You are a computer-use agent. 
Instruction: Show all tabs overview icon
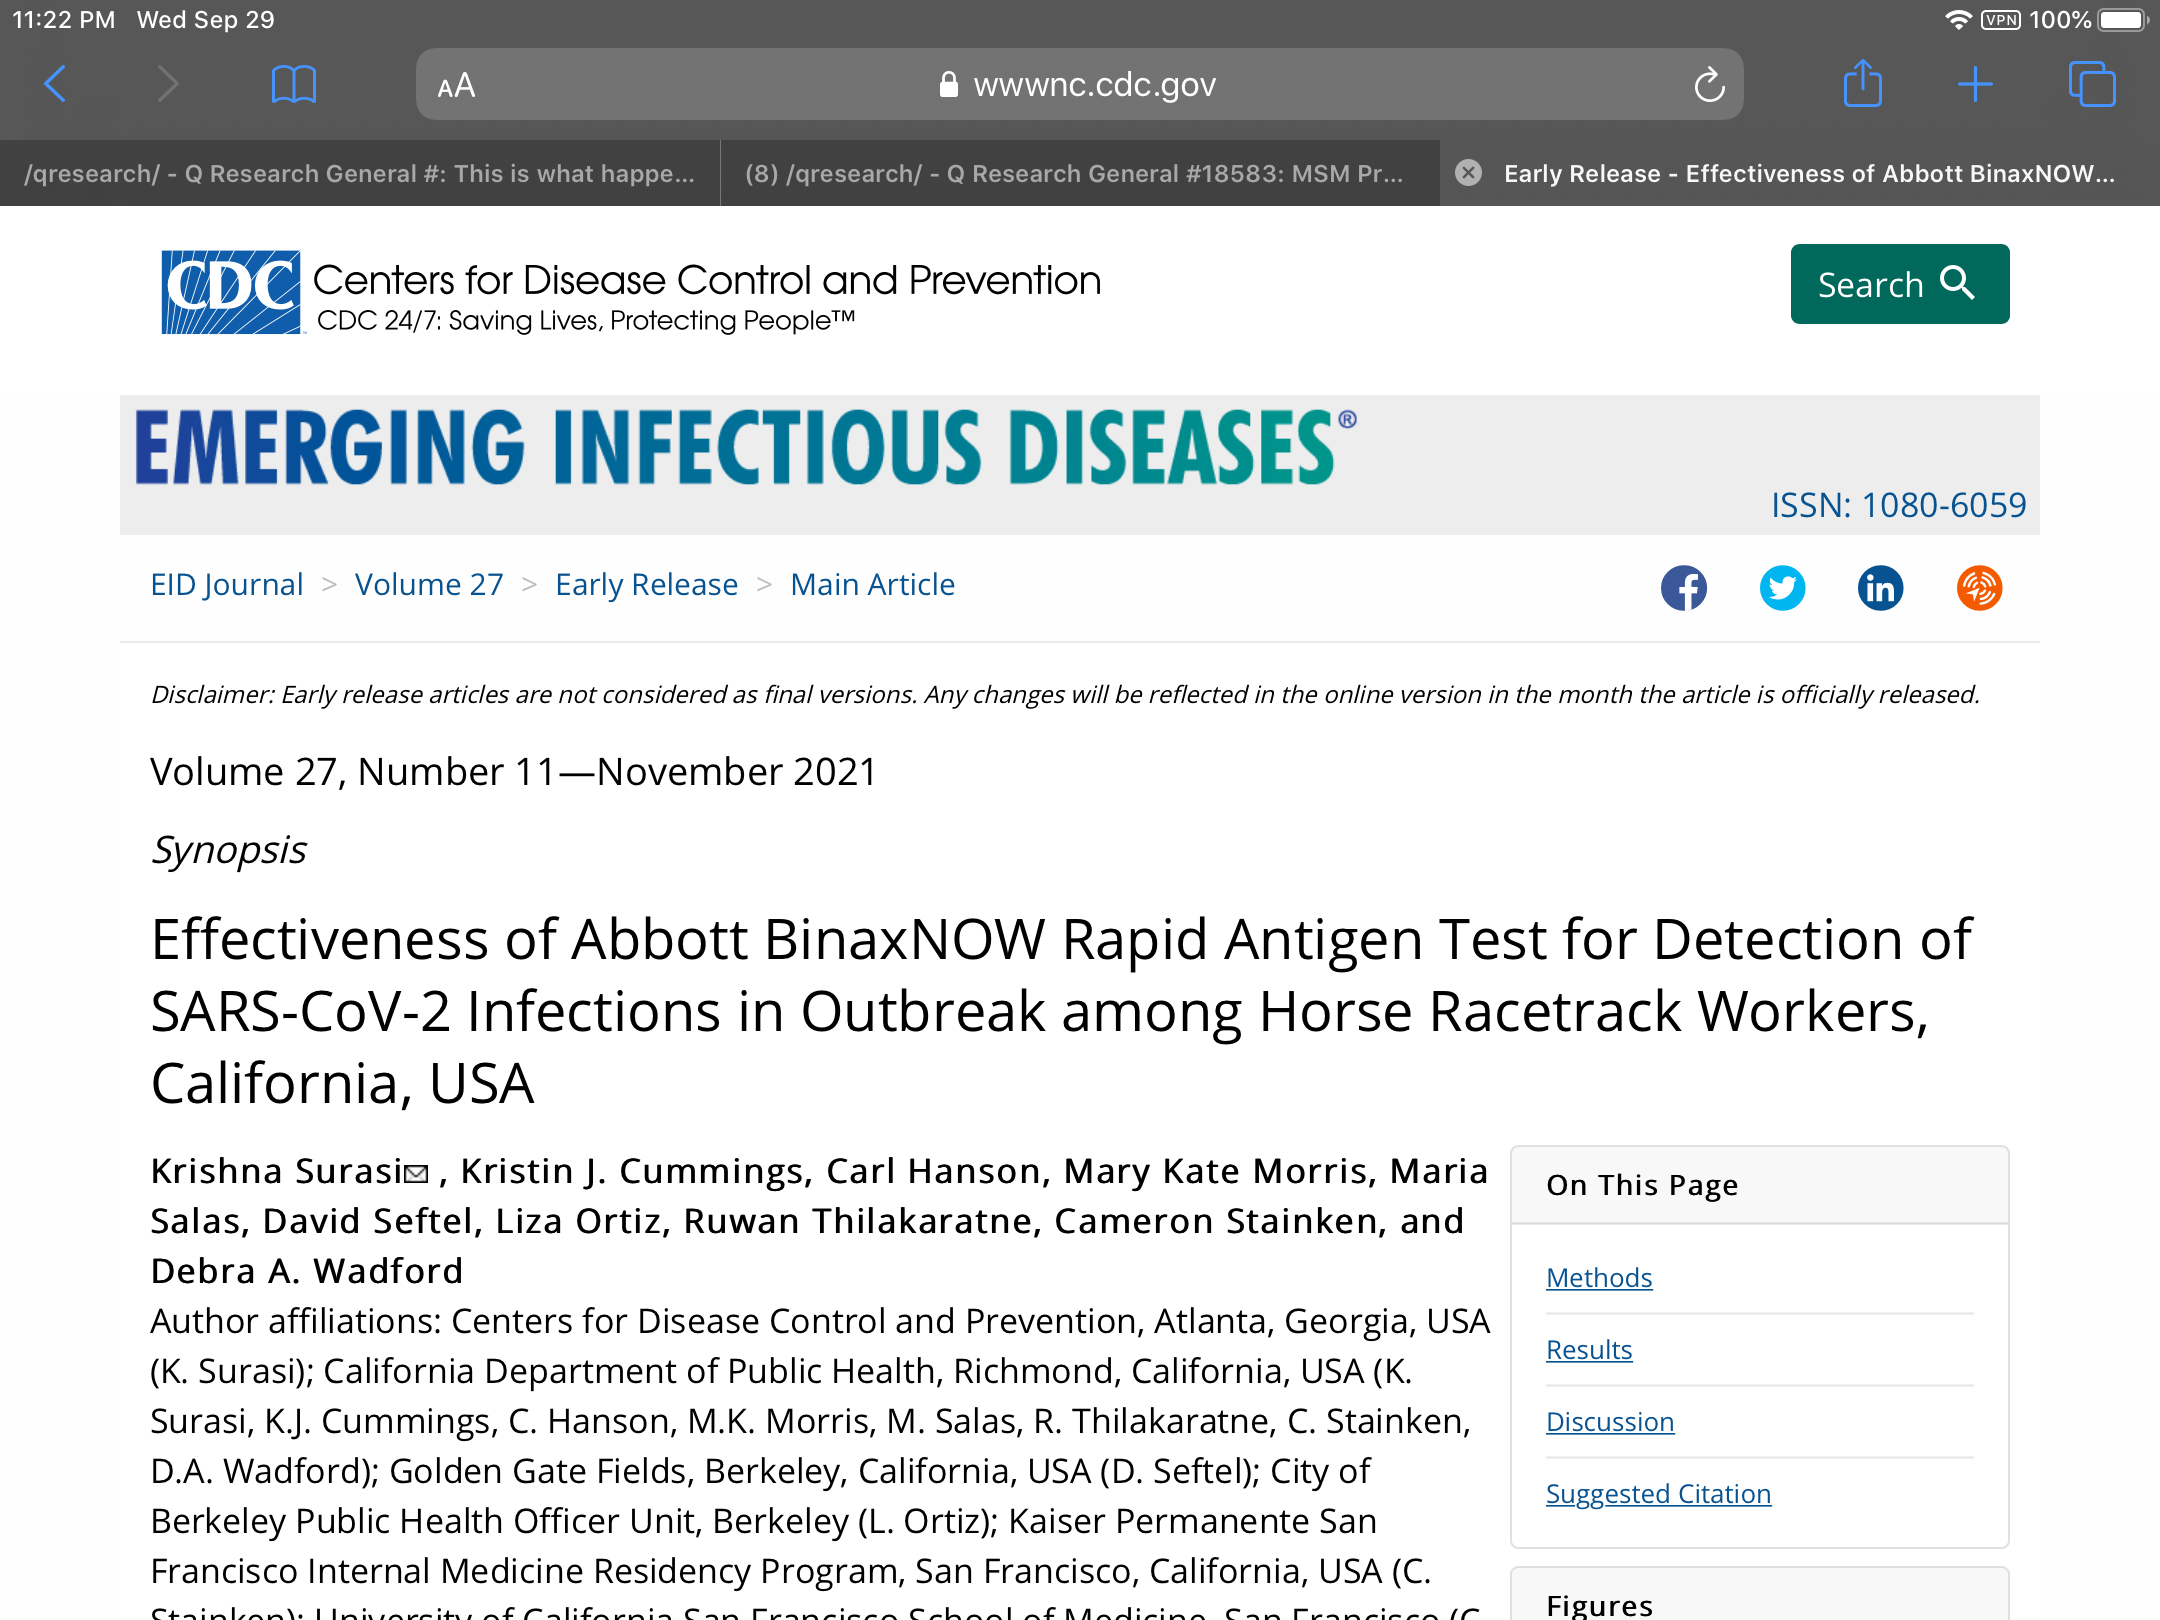click(x=2092, y=84)
